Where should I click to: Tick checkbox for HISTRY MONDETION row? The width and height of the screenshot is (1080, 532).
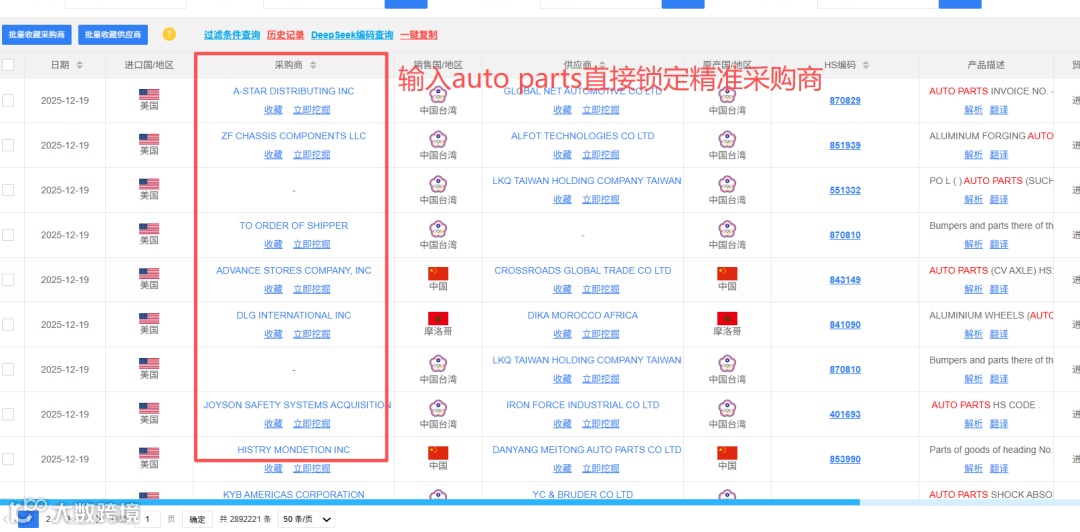click(x=8, y=459)
